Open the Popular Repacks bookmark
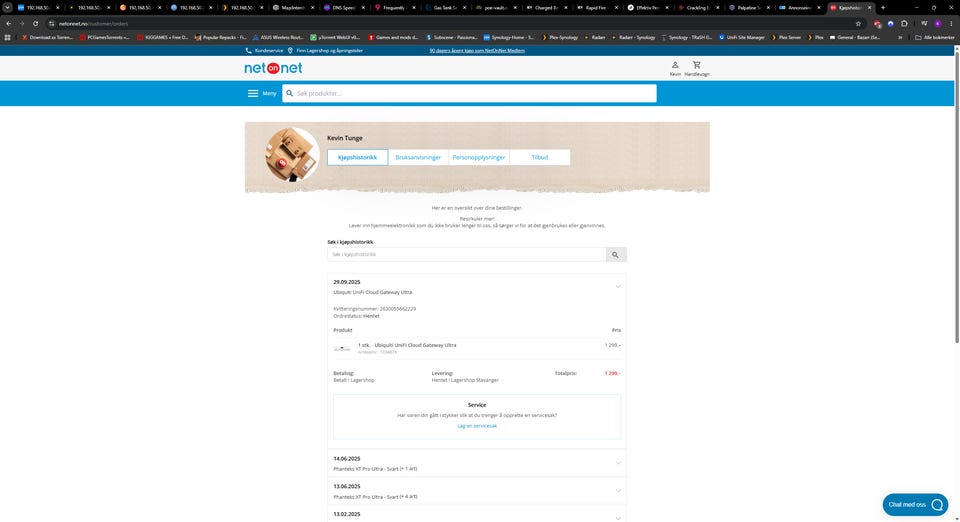The image size is (960, 522). click(x=220, y=37)
